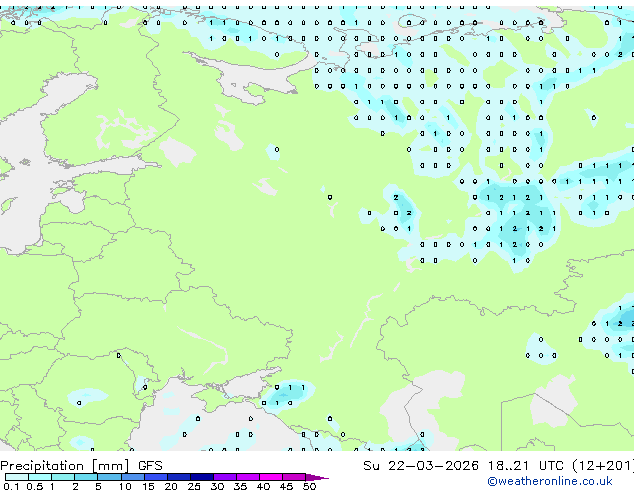Pick the 25–30 mm navy legend swatch
Screen dimensions: 634x490
pos(202,477)
